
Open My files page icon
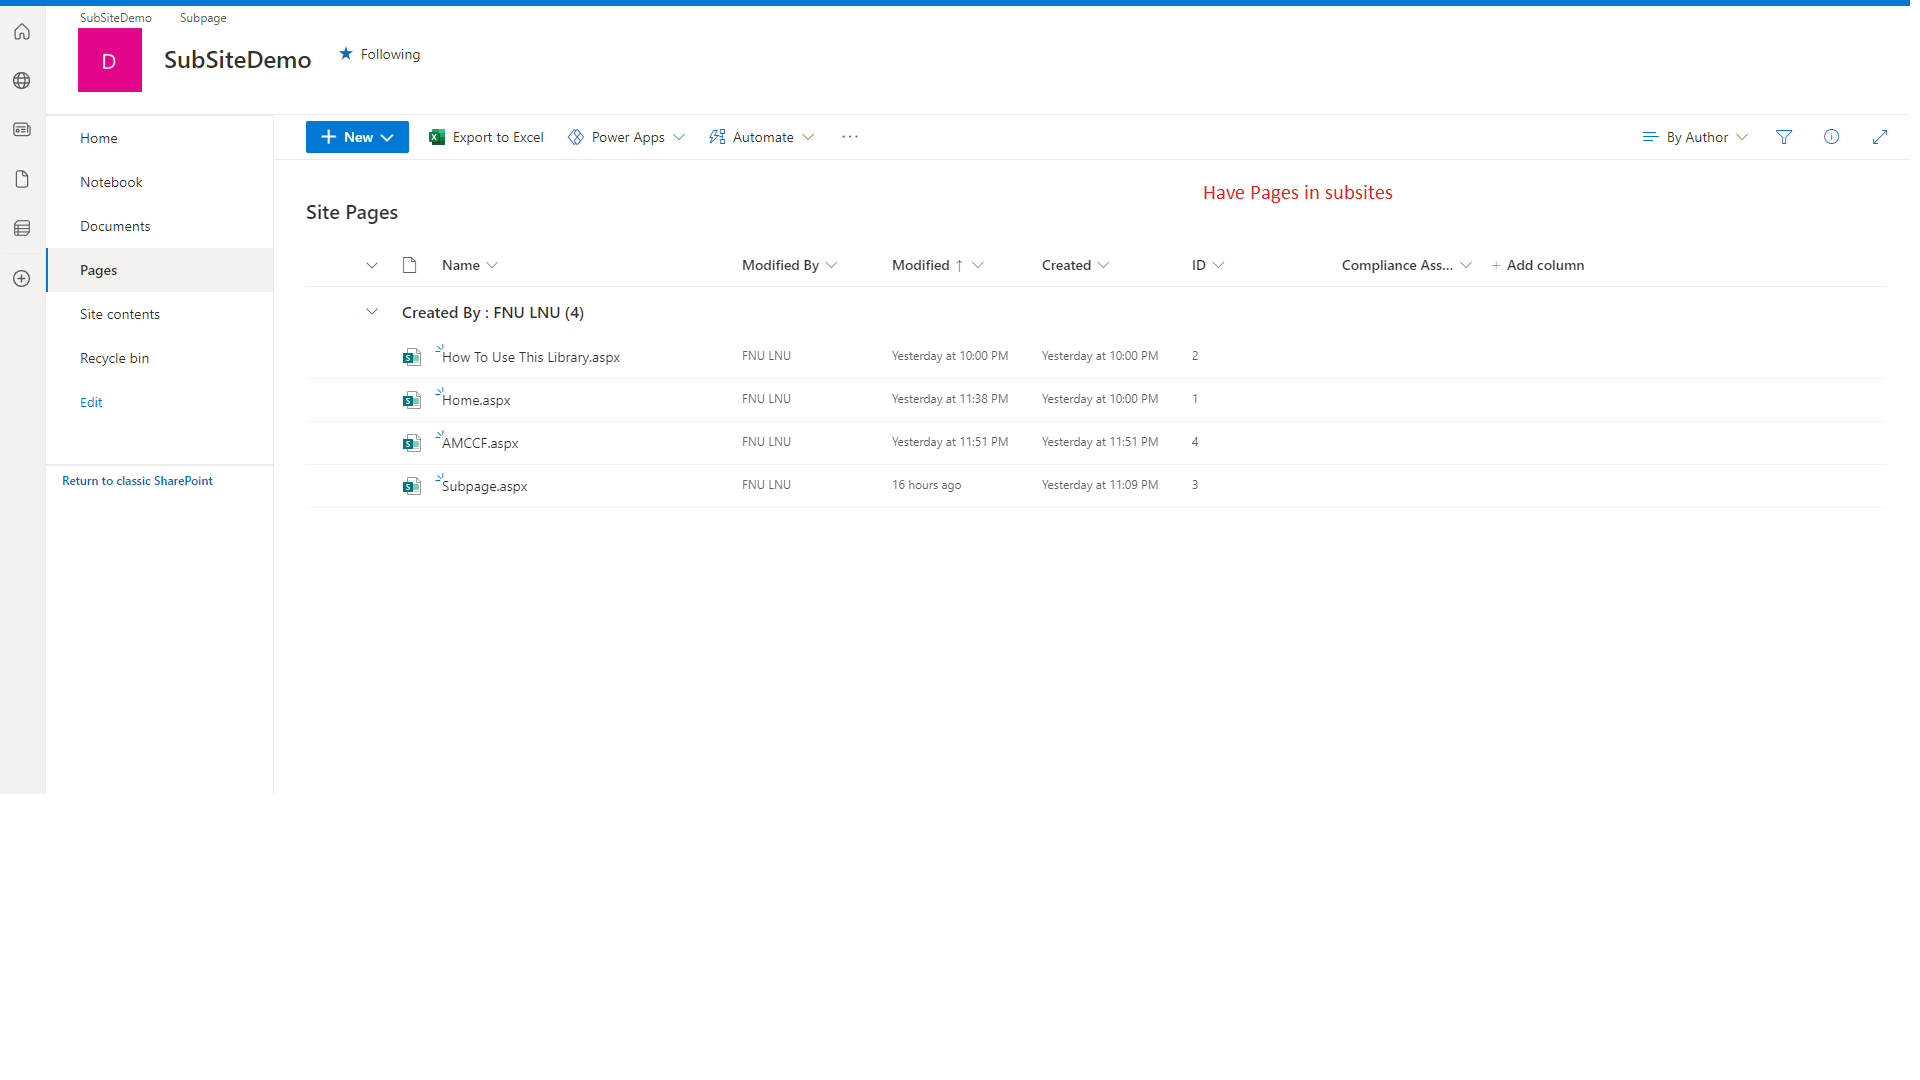click(x=22, y=179)
